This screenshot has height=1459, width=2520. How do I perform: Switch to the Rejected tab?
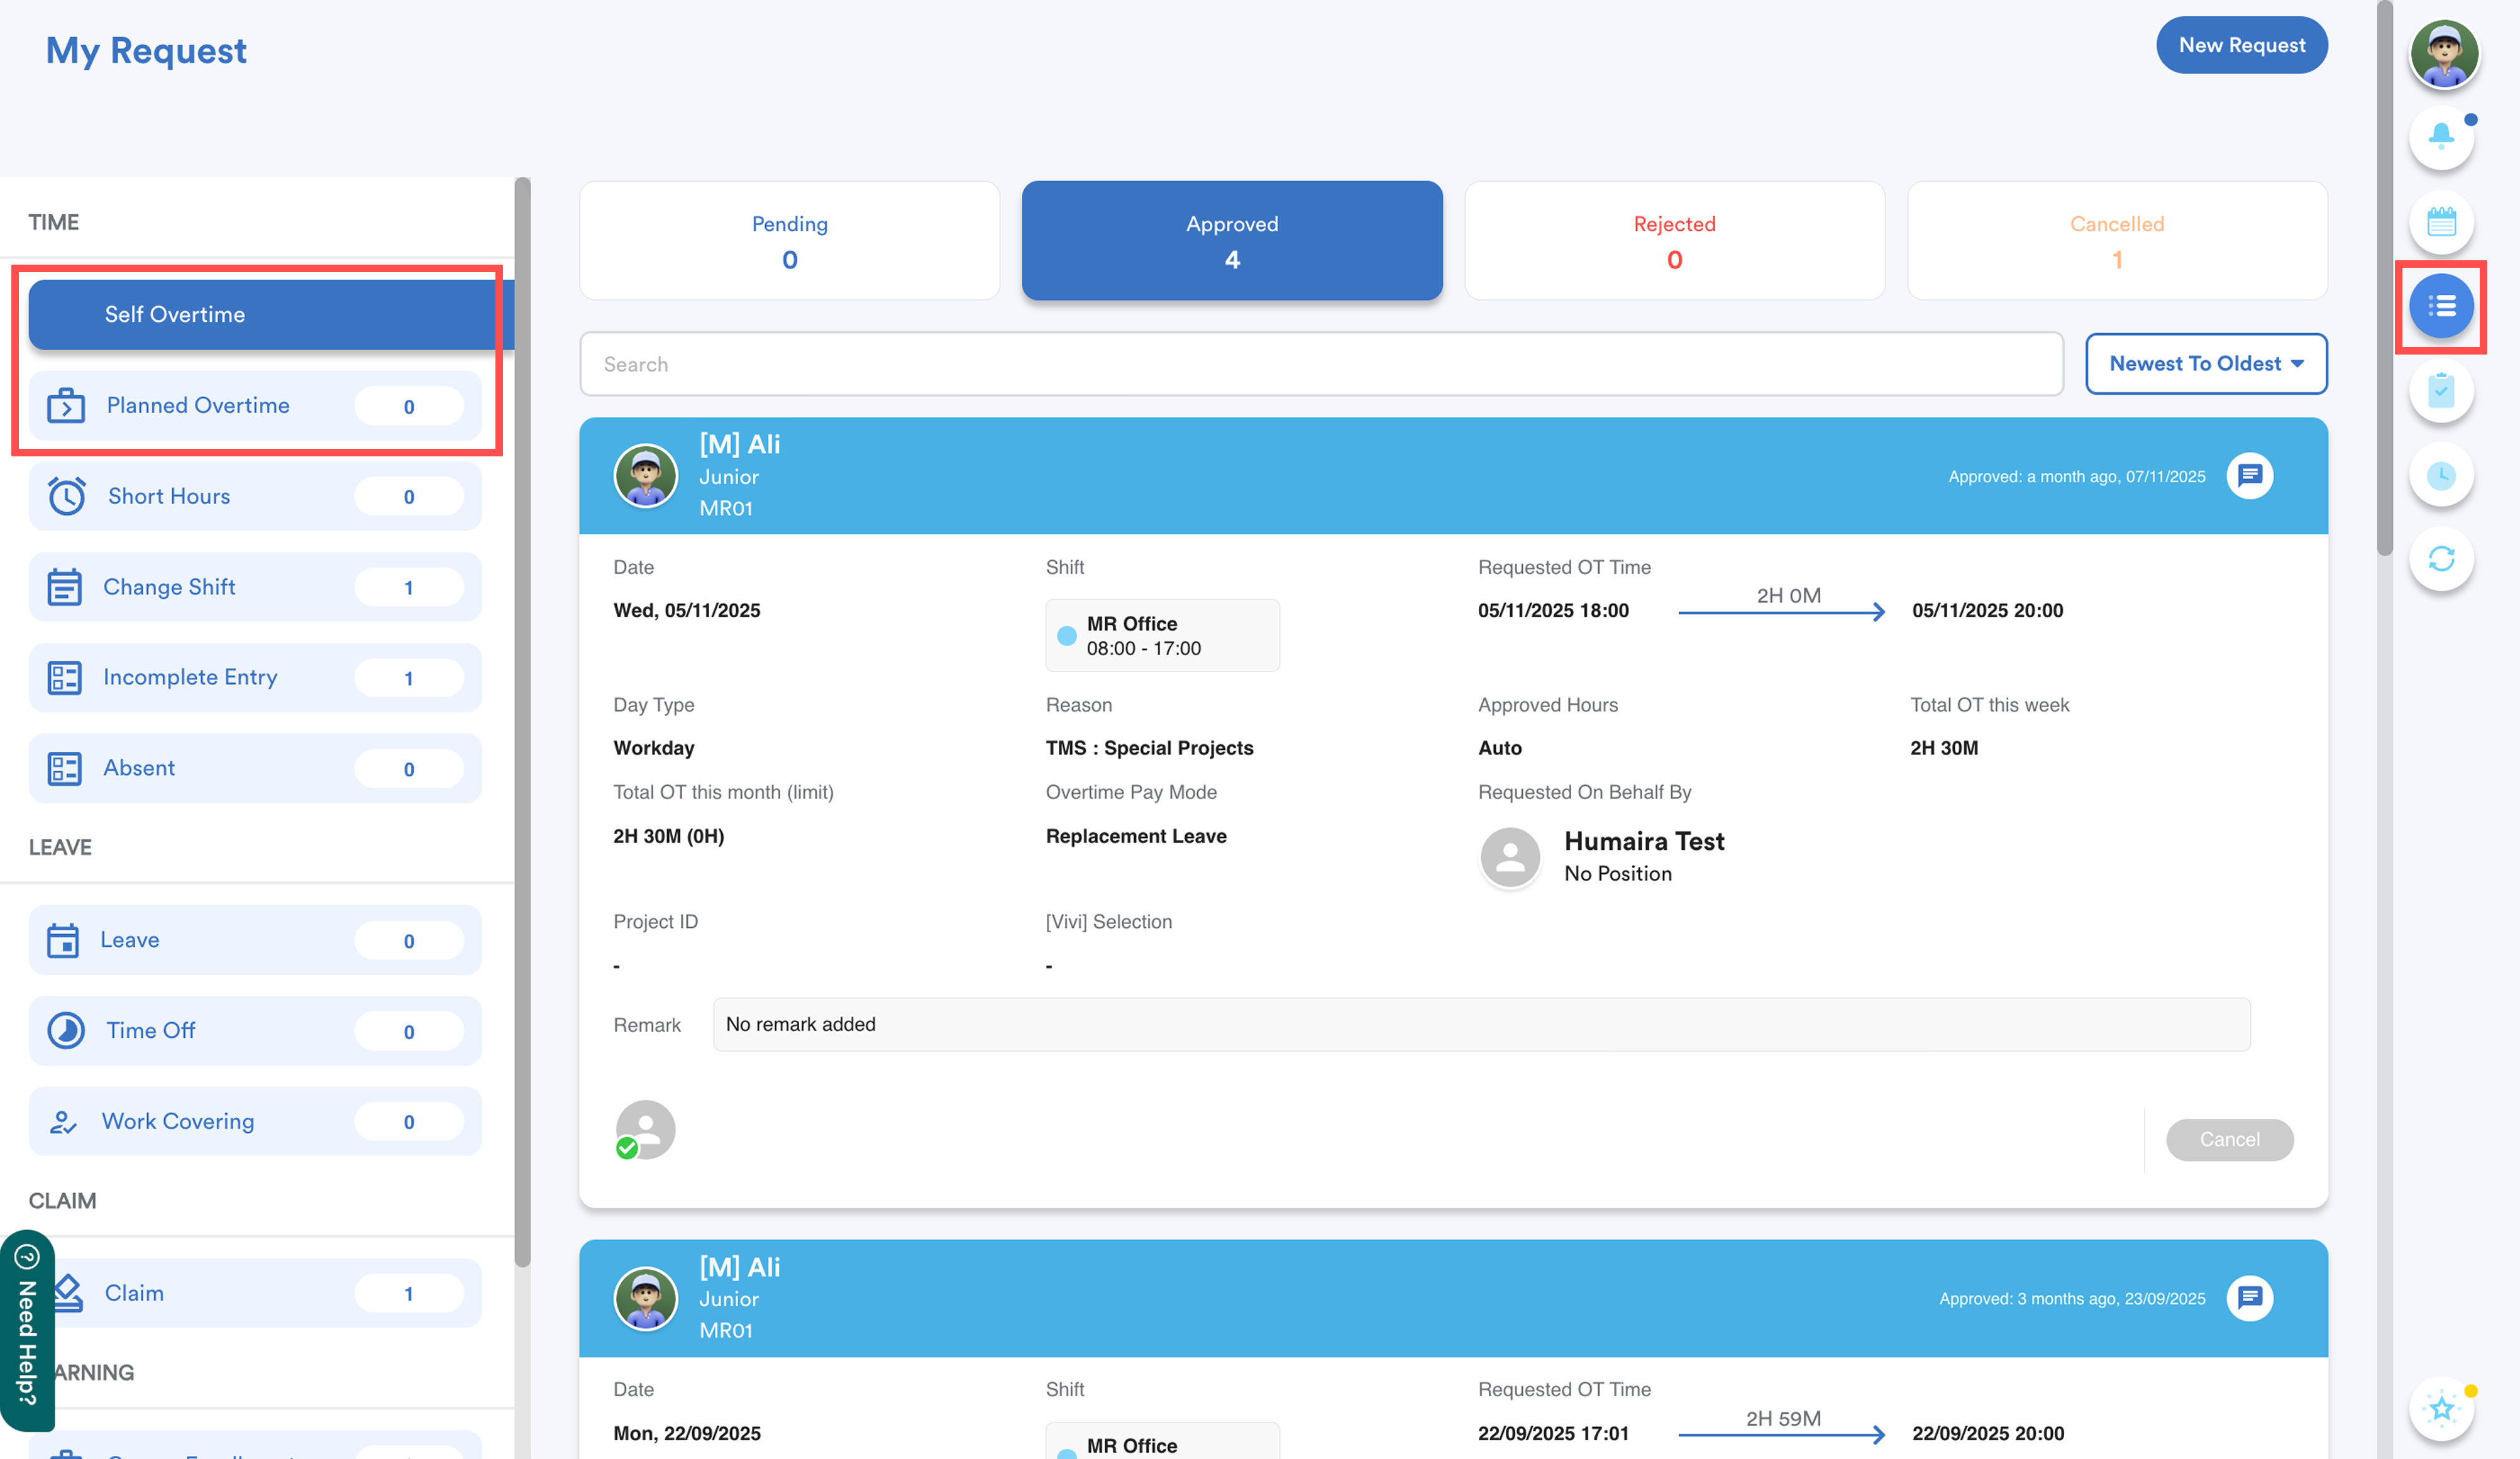point(1674,241)
